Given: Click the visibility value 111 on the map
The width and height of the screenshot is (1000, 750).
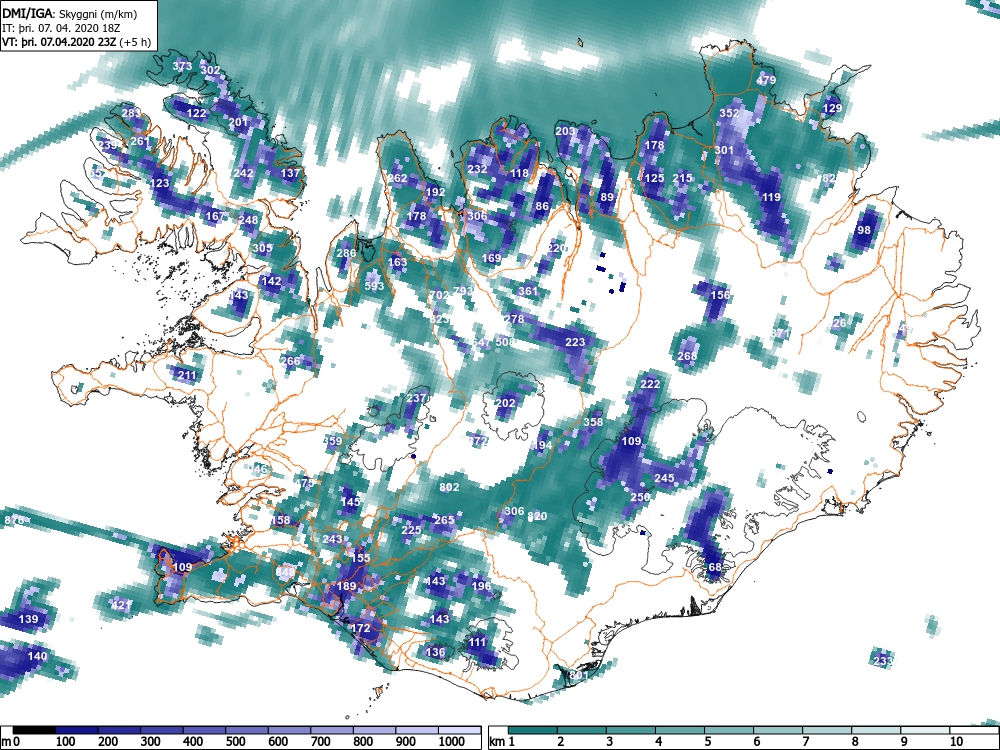Looking at the screenshot, I should point(477,642).
